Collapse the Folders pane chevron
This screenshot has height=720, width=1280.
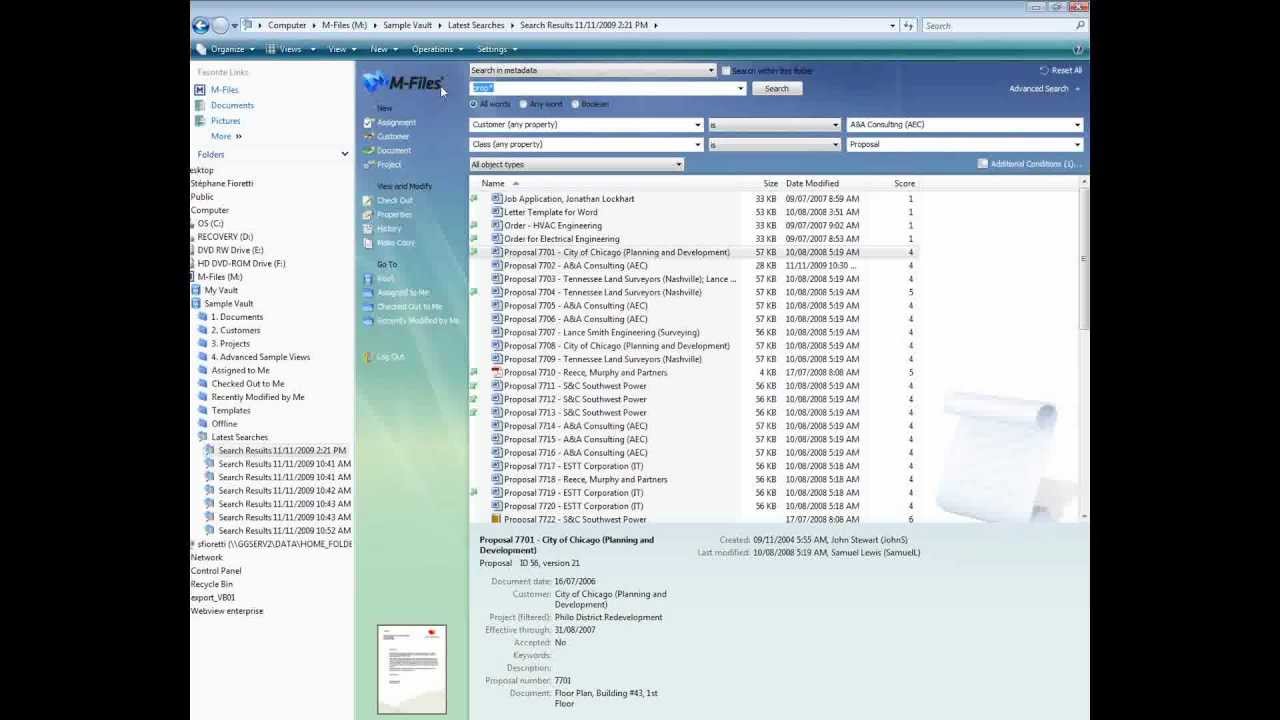345,154
